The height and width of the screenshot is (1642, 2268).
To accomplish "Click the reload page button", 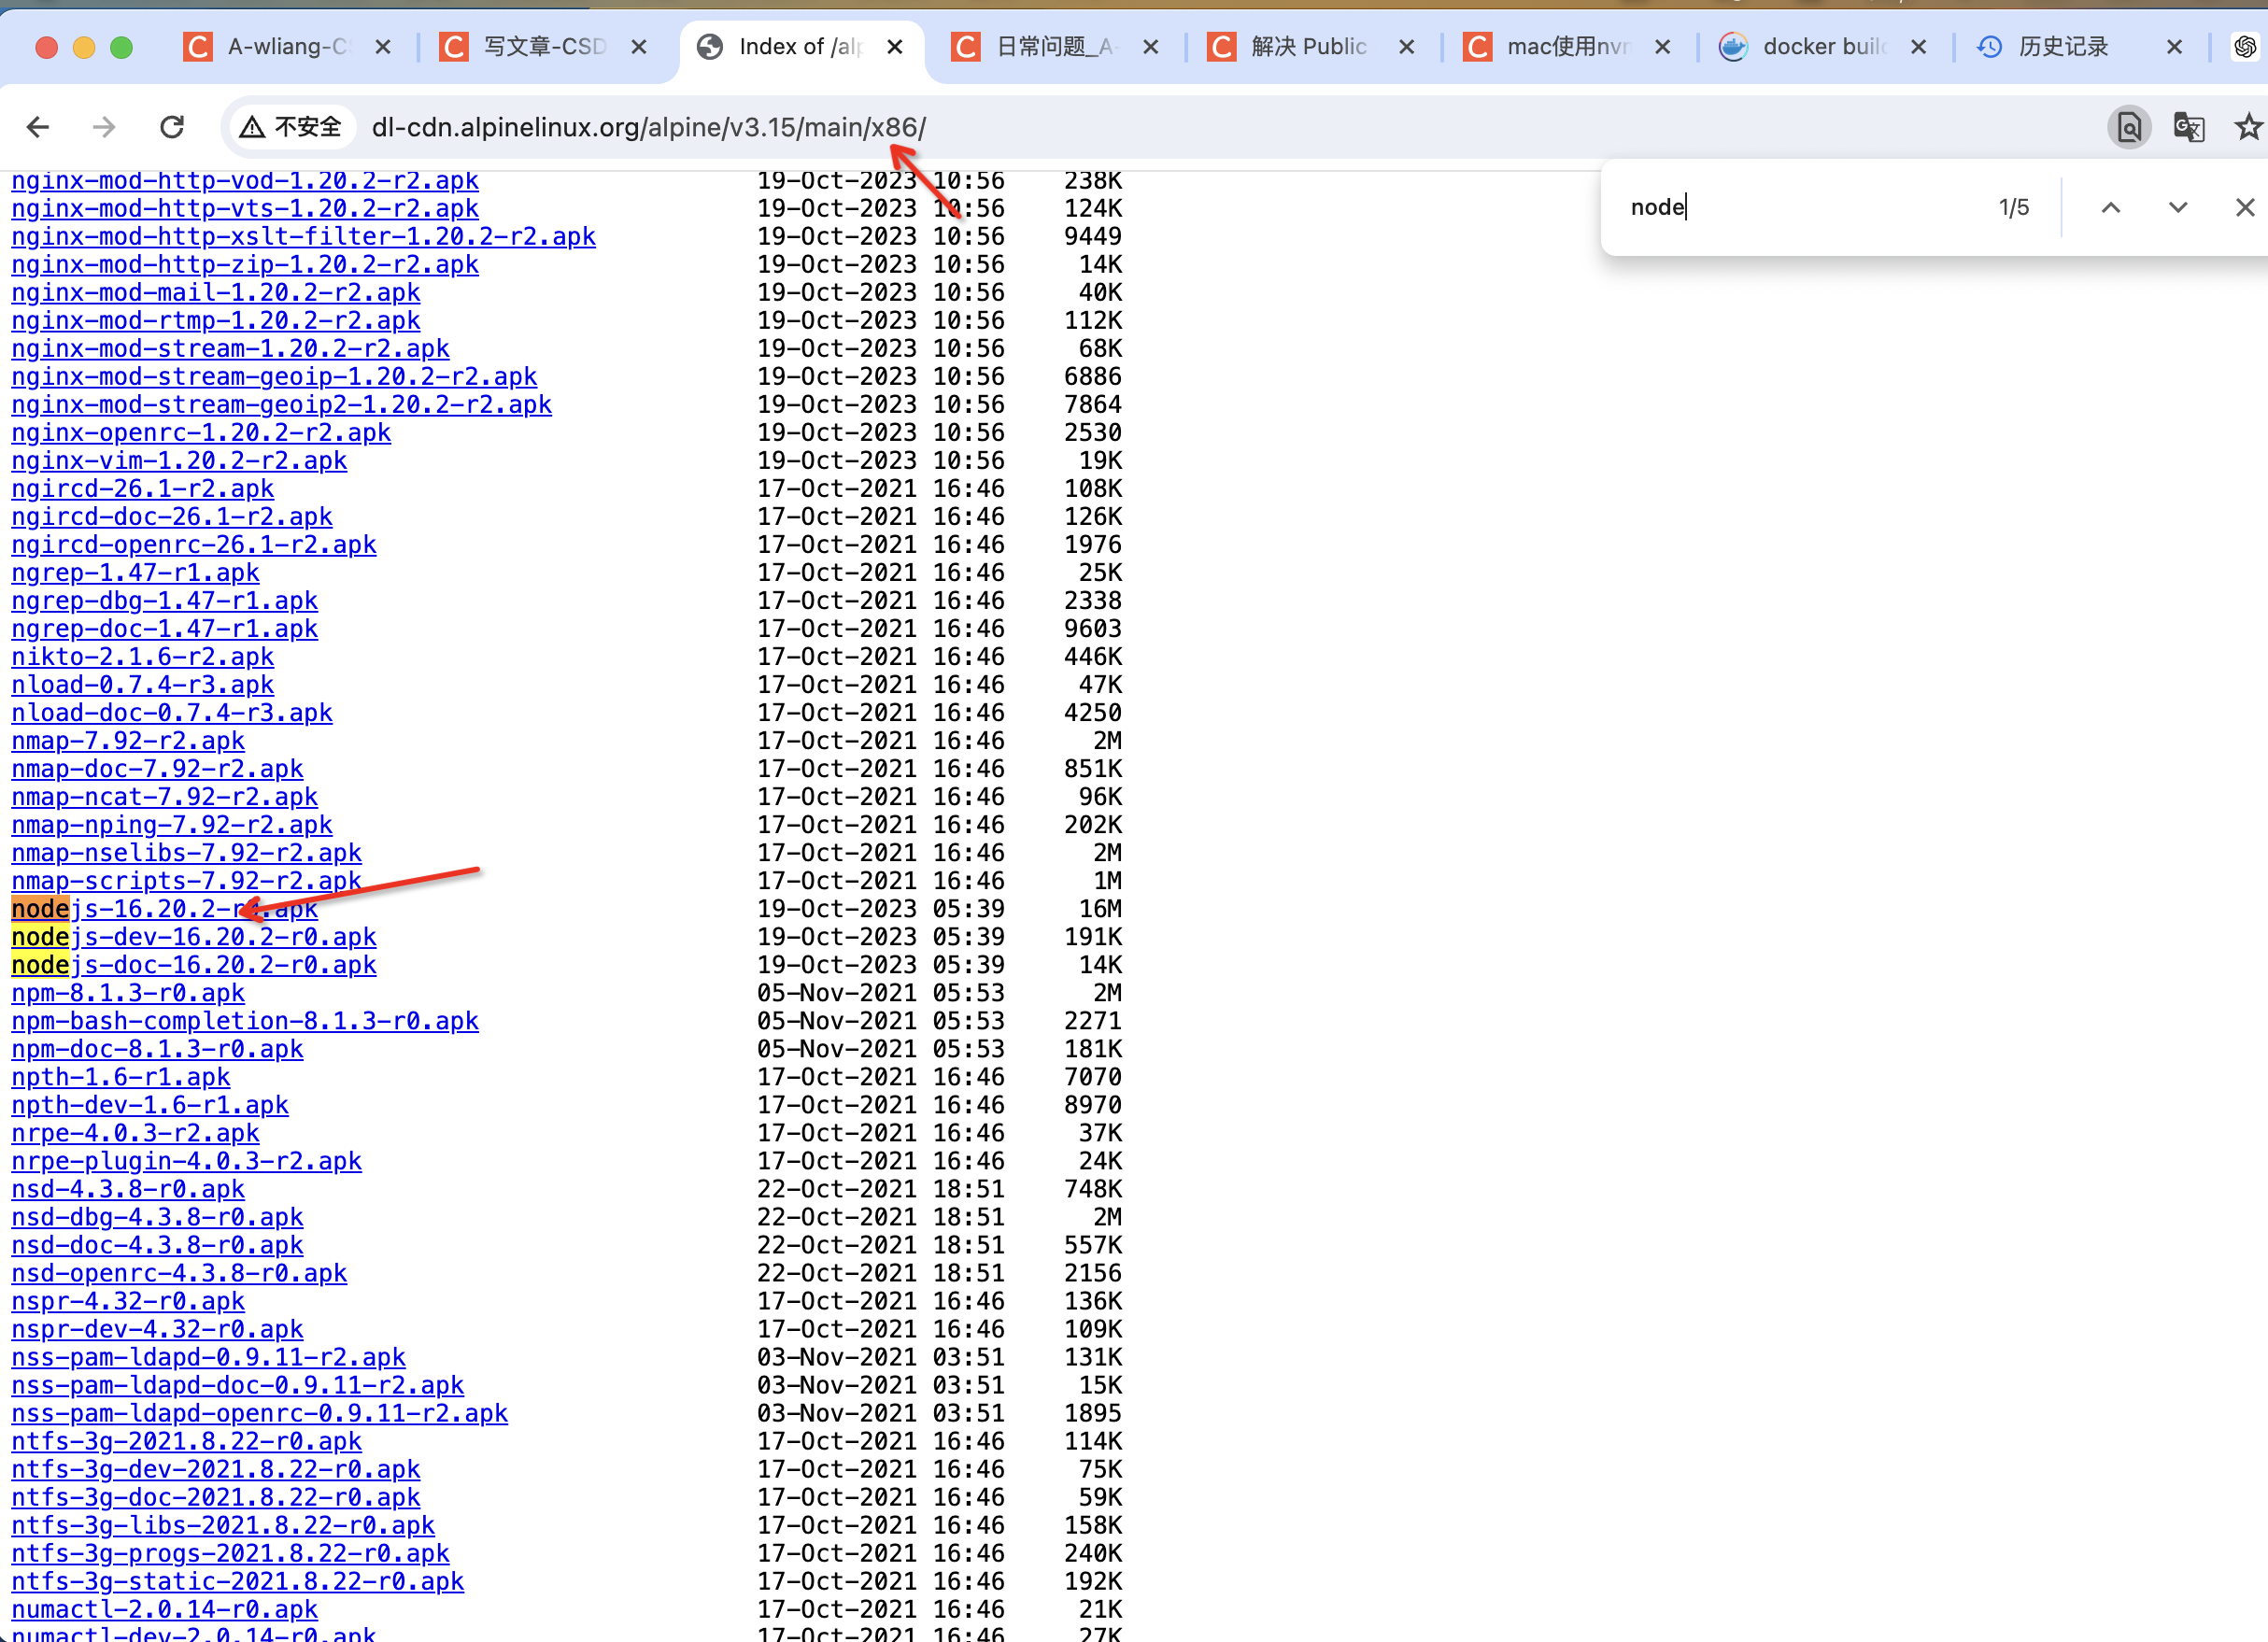I will point(173,127).
